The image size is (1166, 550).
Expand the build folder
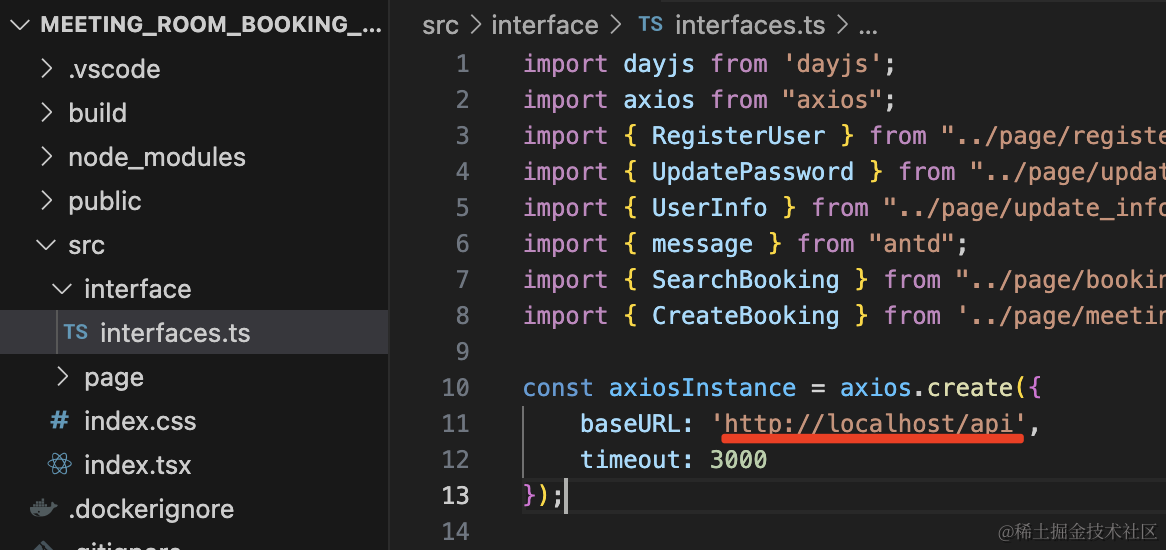click(x=46, y=113)
